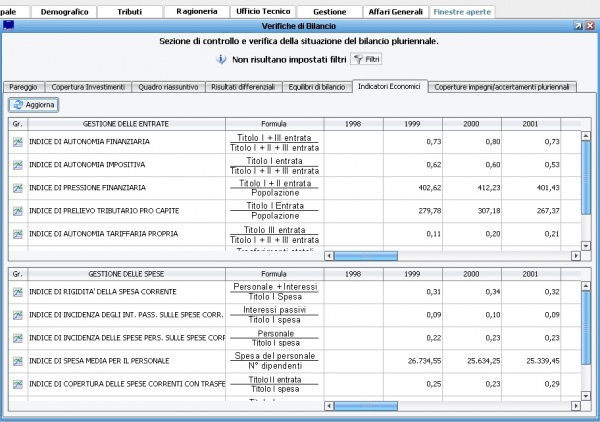Click the 0,80 autonomia finanziaria value
This screenshot has width=600, height=422.
click(x=493, y=142)
